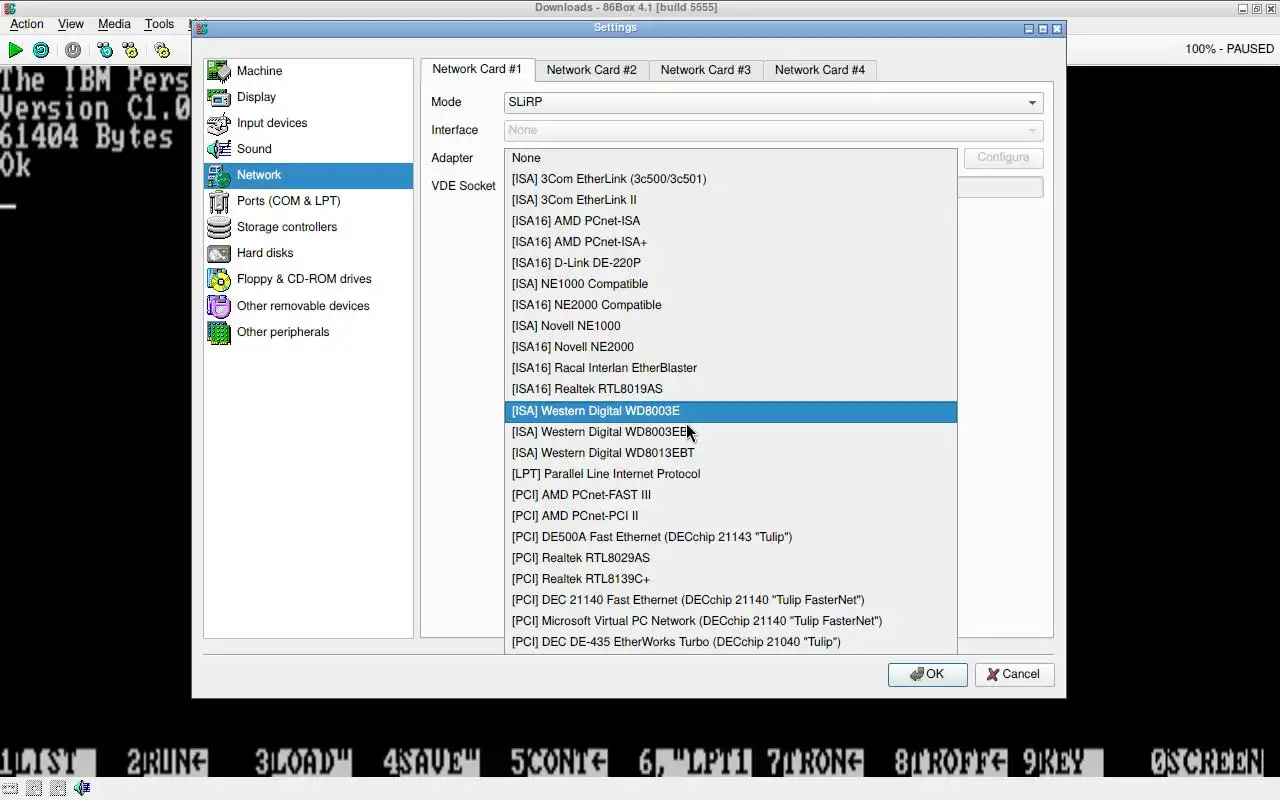Click the speaker sound icon in status bar
1280x800 pixels.
point(83,789)
